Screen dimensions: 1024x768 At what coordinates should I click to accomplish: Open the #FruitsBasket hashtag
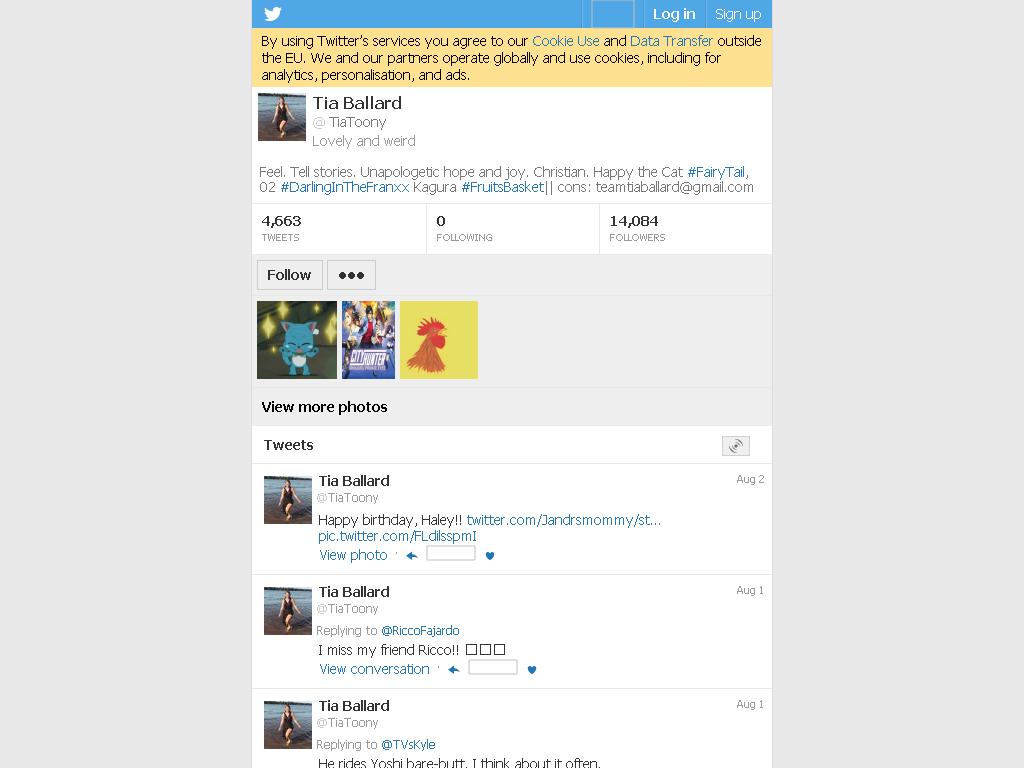(x=503, y=187)
